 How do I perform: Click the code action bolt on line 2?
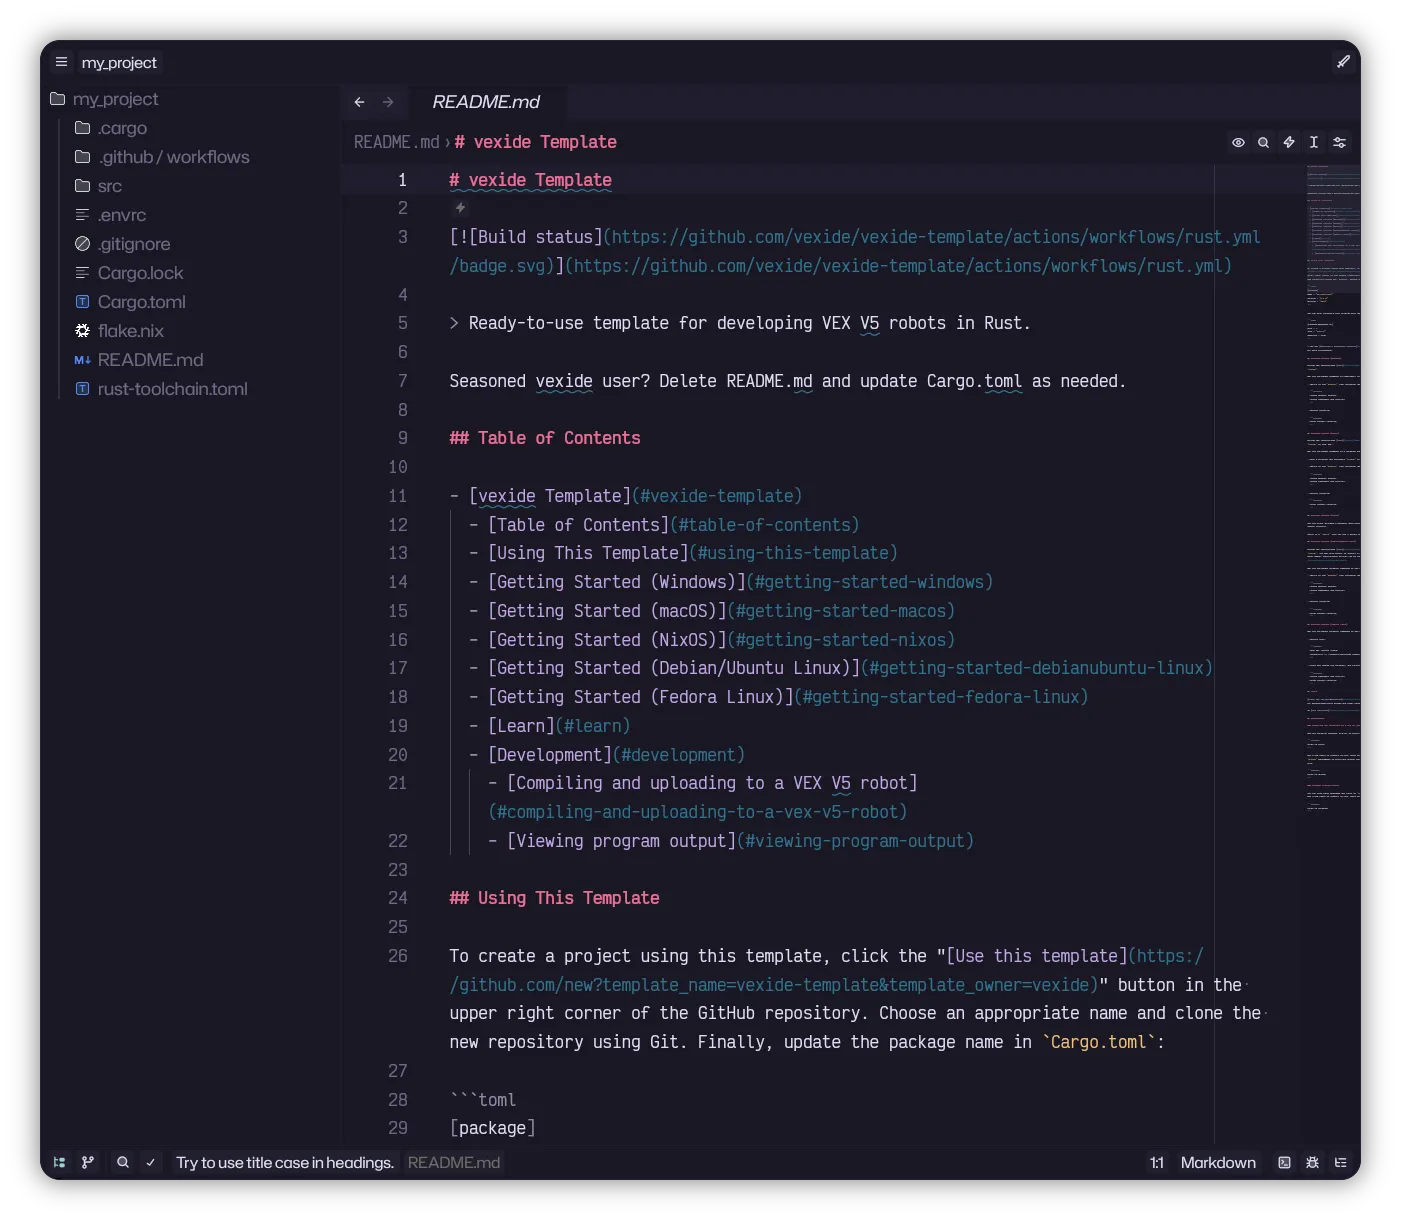pyautogui.click(x=460, y=208)
